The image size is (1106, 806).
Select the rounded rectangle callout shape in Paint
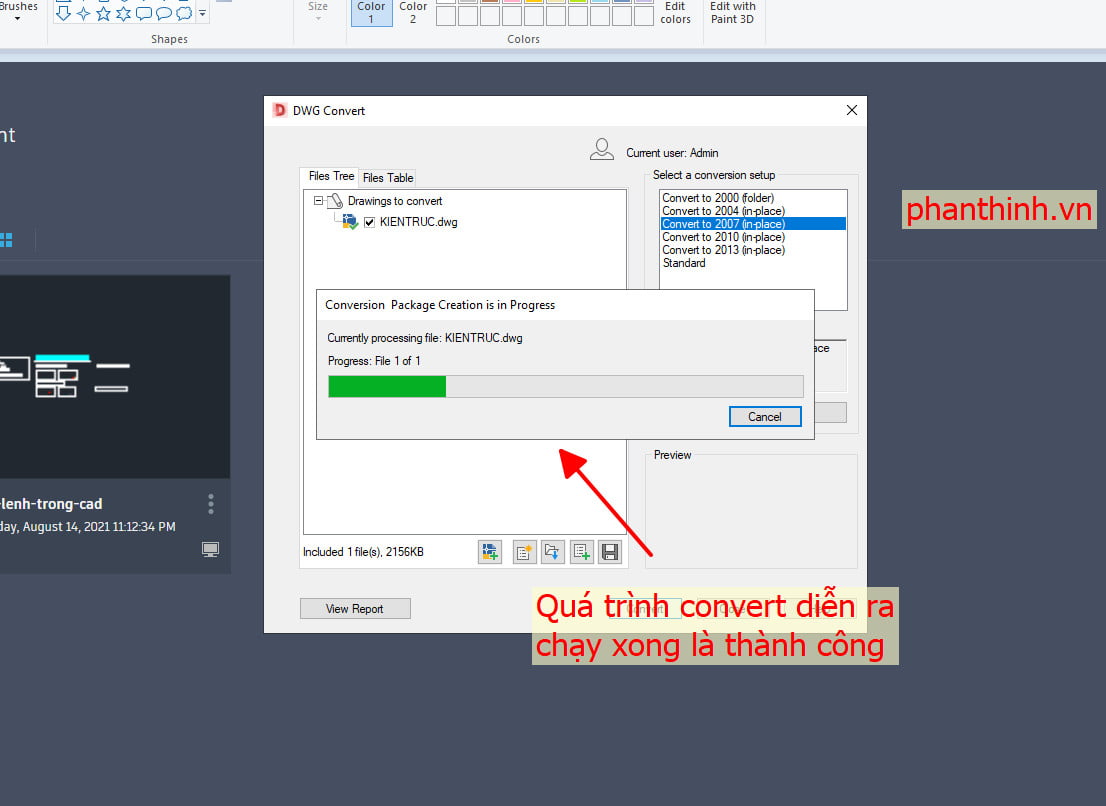coord(144,12)
